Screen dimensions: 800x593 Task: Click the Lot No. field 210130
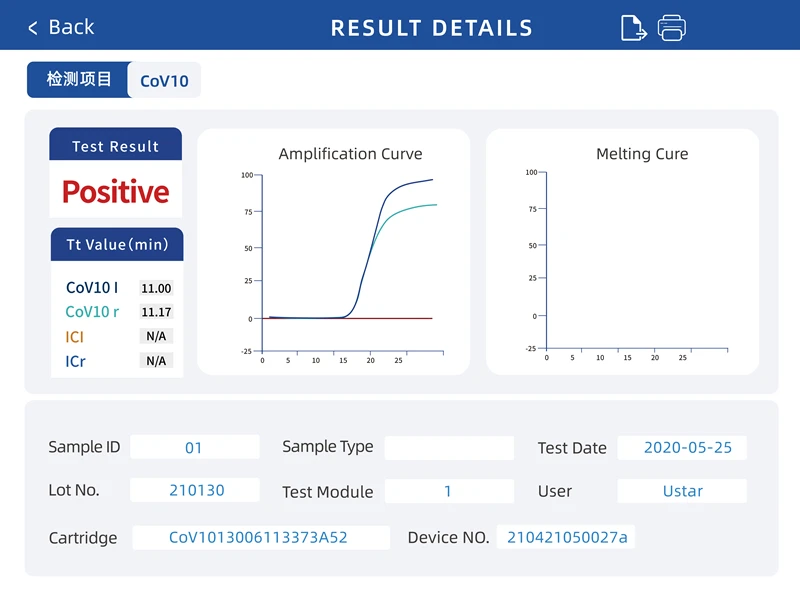coord(194,490)
